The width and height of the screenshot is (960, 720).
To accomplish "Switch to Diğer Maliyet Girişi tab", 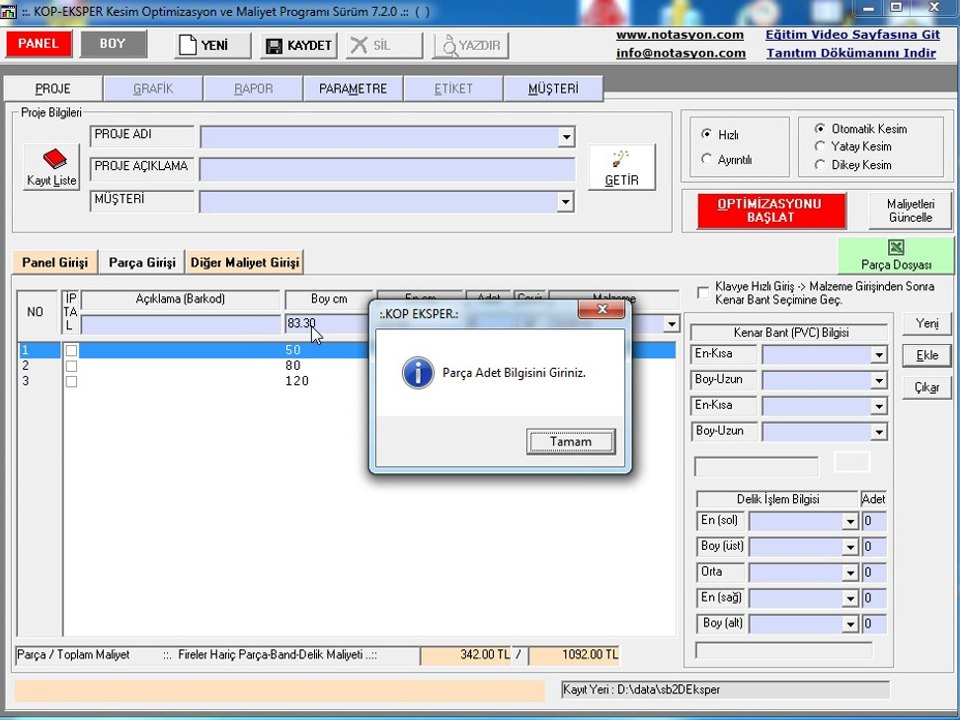I will [x=245, y=263].
